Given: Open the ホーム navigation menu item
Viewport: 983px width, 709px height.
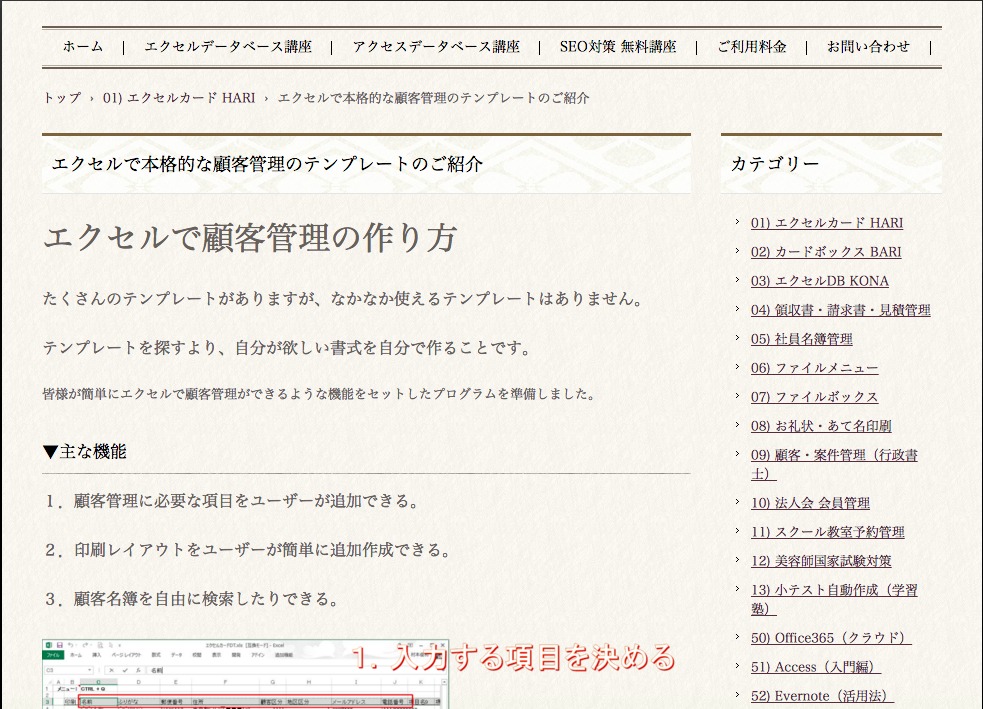Looking at the screenshot, I should click(x=82, y=46).
